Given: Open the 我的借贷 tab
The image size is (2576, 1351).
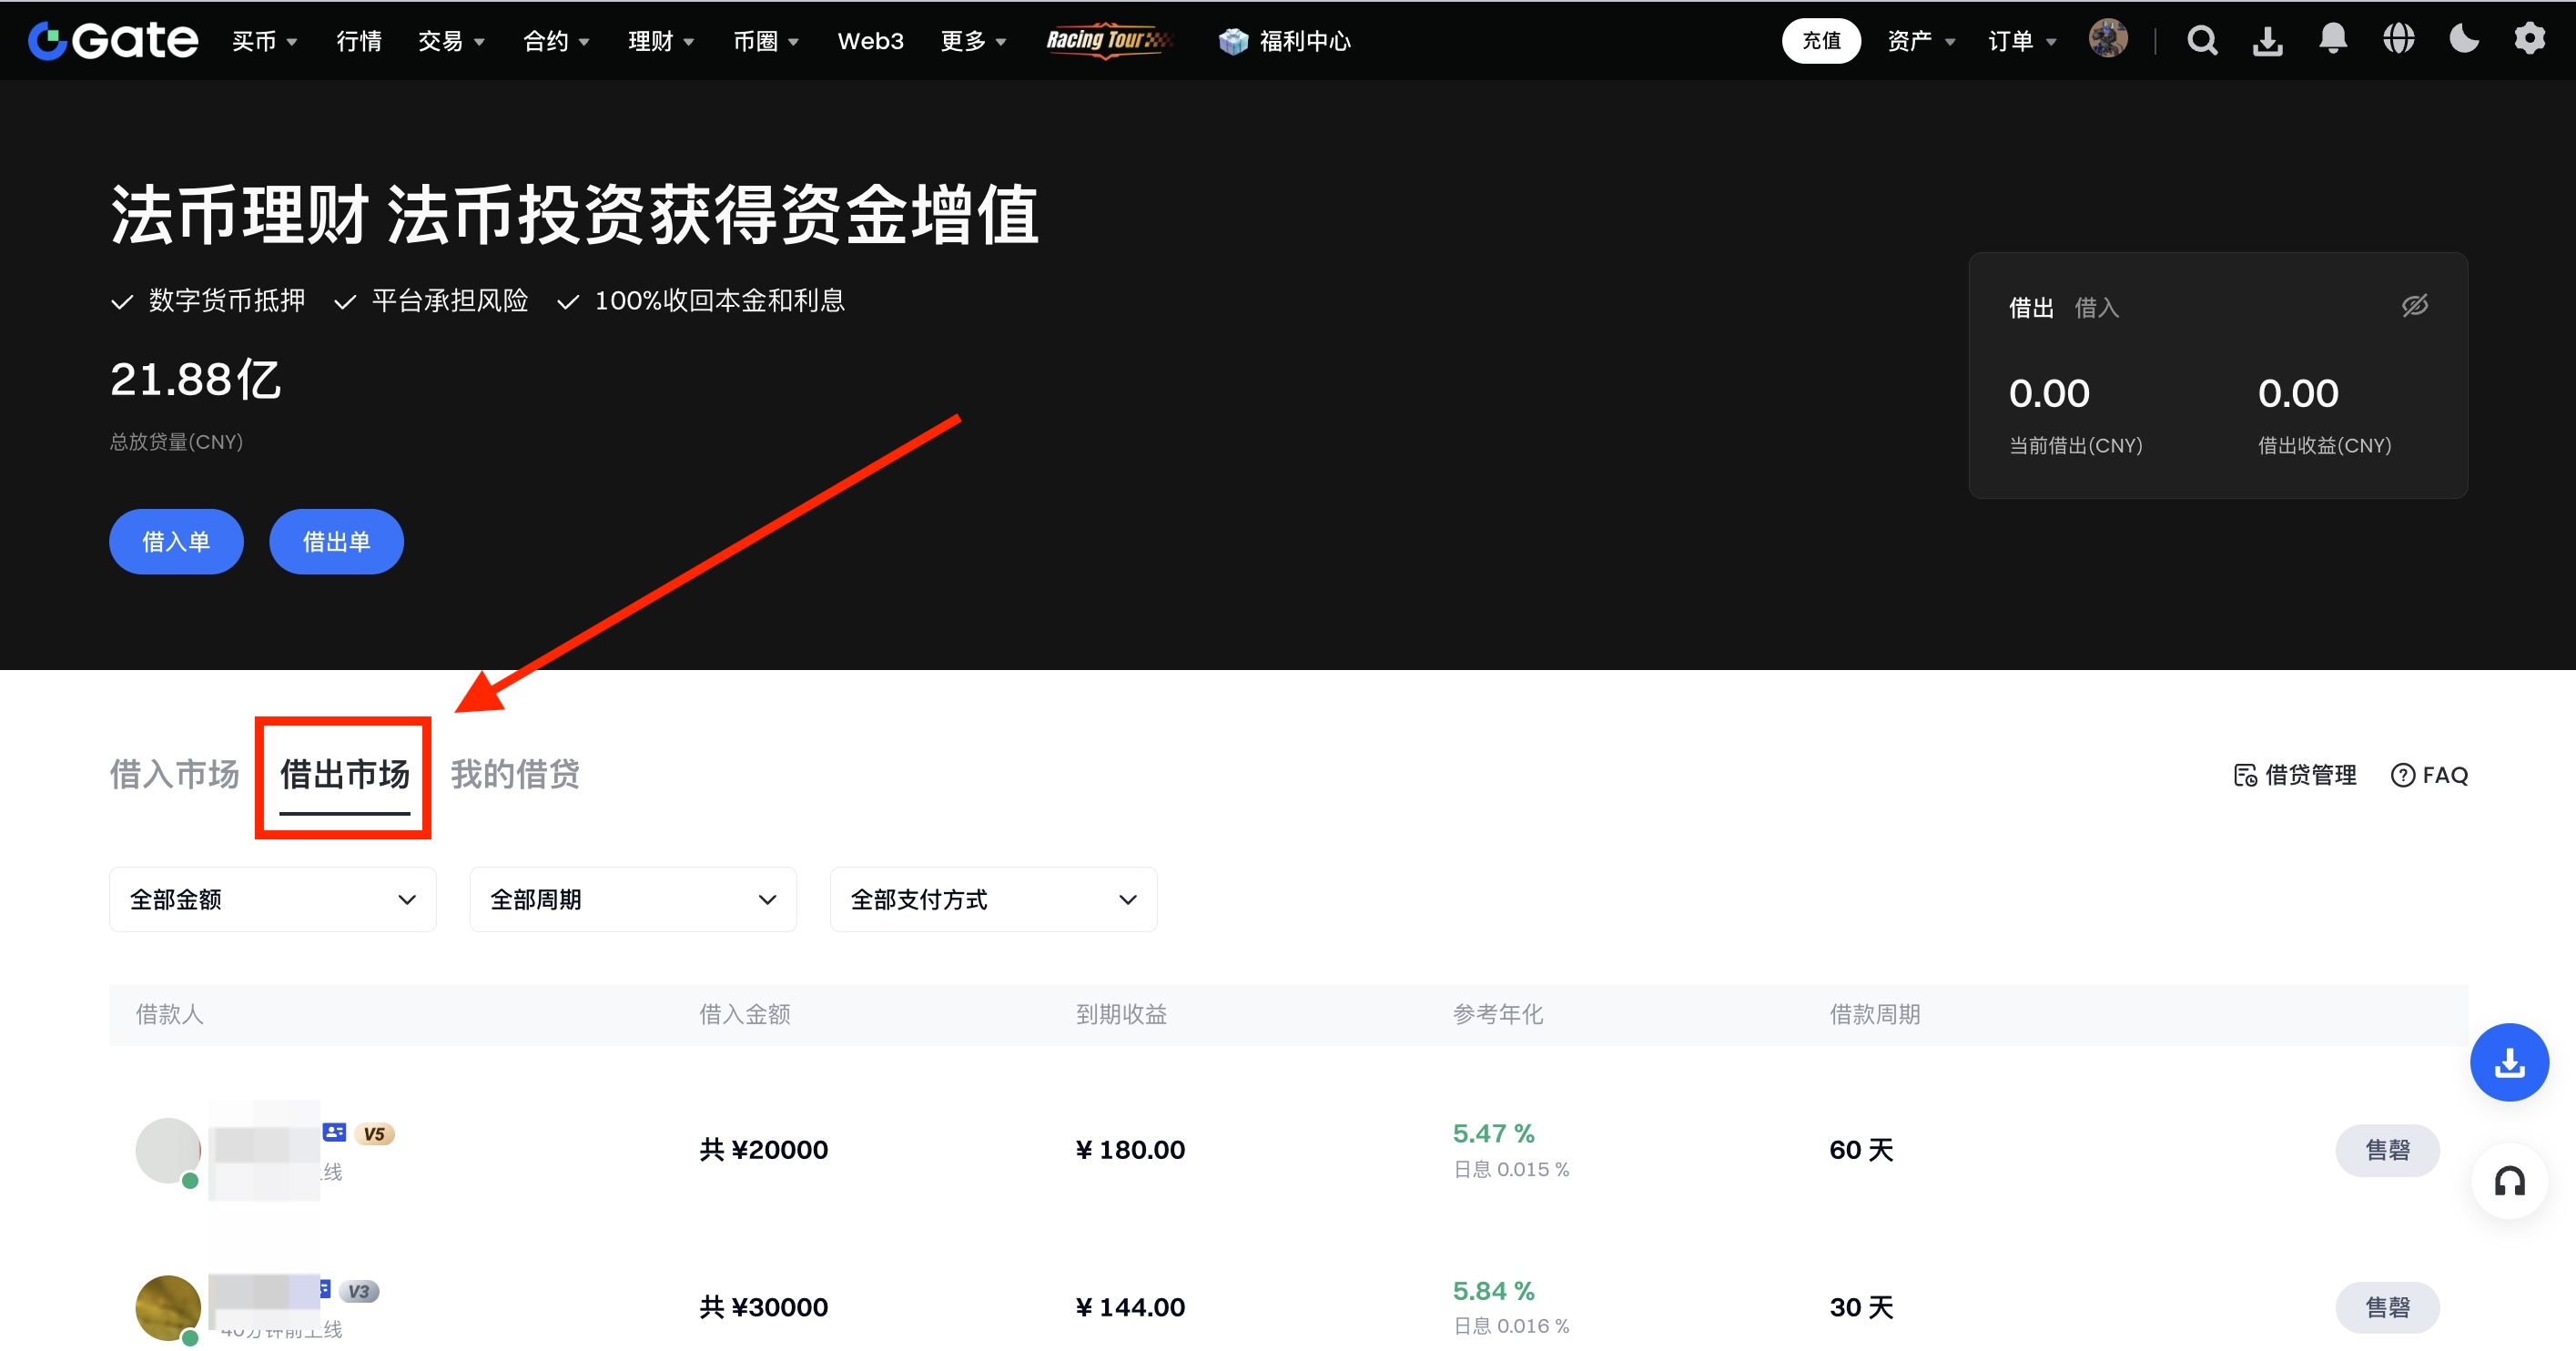Looking at the screenshot, I should point(514,774).
